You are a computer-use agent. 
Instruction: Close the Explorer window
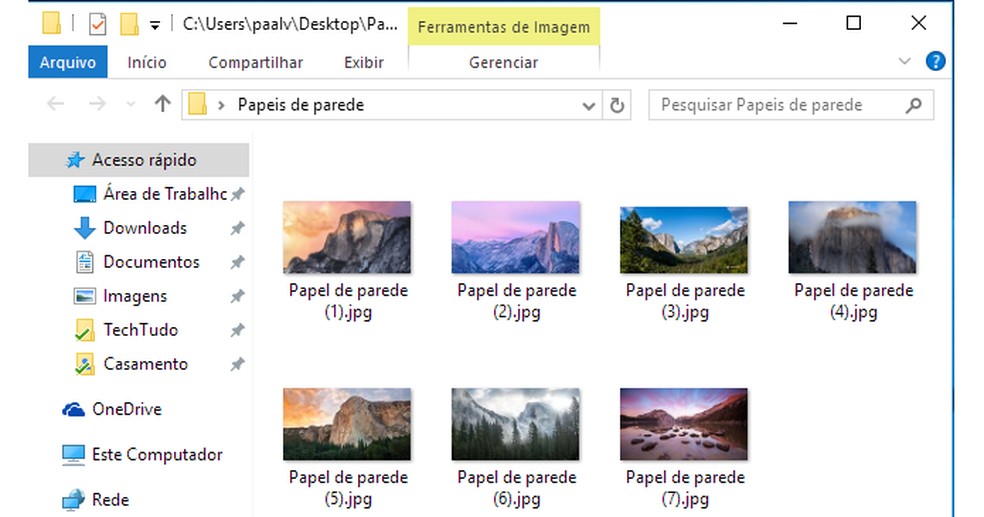(919, 23)
